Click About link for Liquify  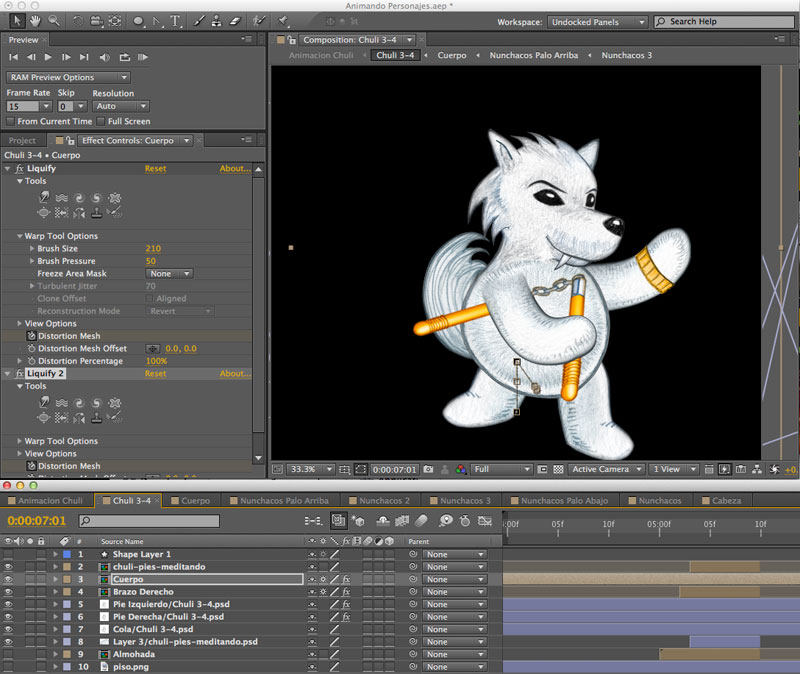[235, 168]
